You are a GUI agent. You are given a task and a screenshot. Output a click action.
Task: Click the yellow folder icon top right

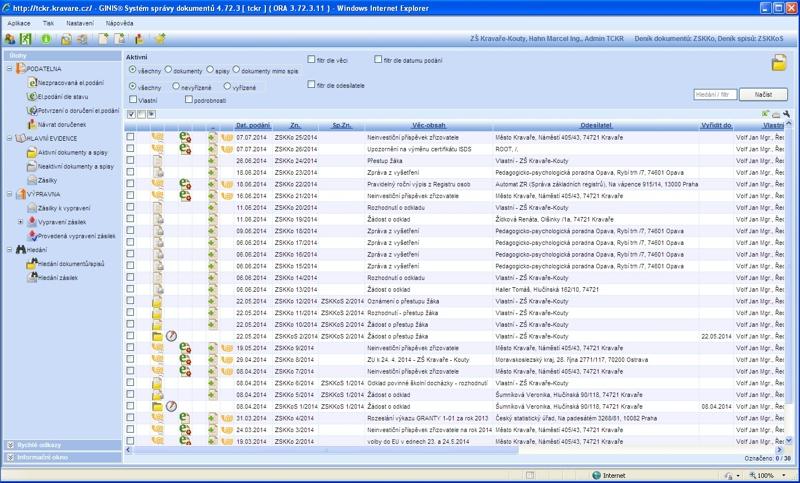click(x=779, y=64)
